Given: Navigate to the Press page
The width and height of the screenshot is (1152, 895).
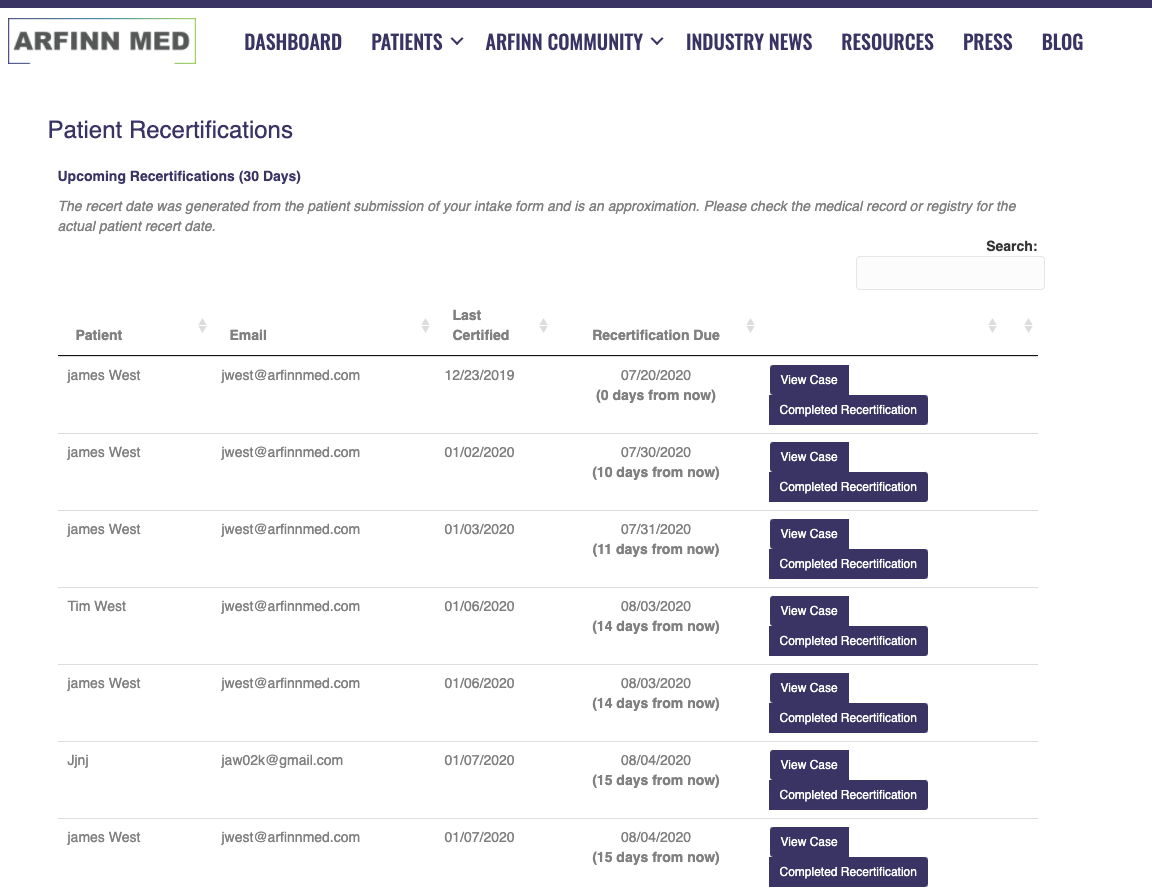Looking at the screenshot, I should (987, 42).
